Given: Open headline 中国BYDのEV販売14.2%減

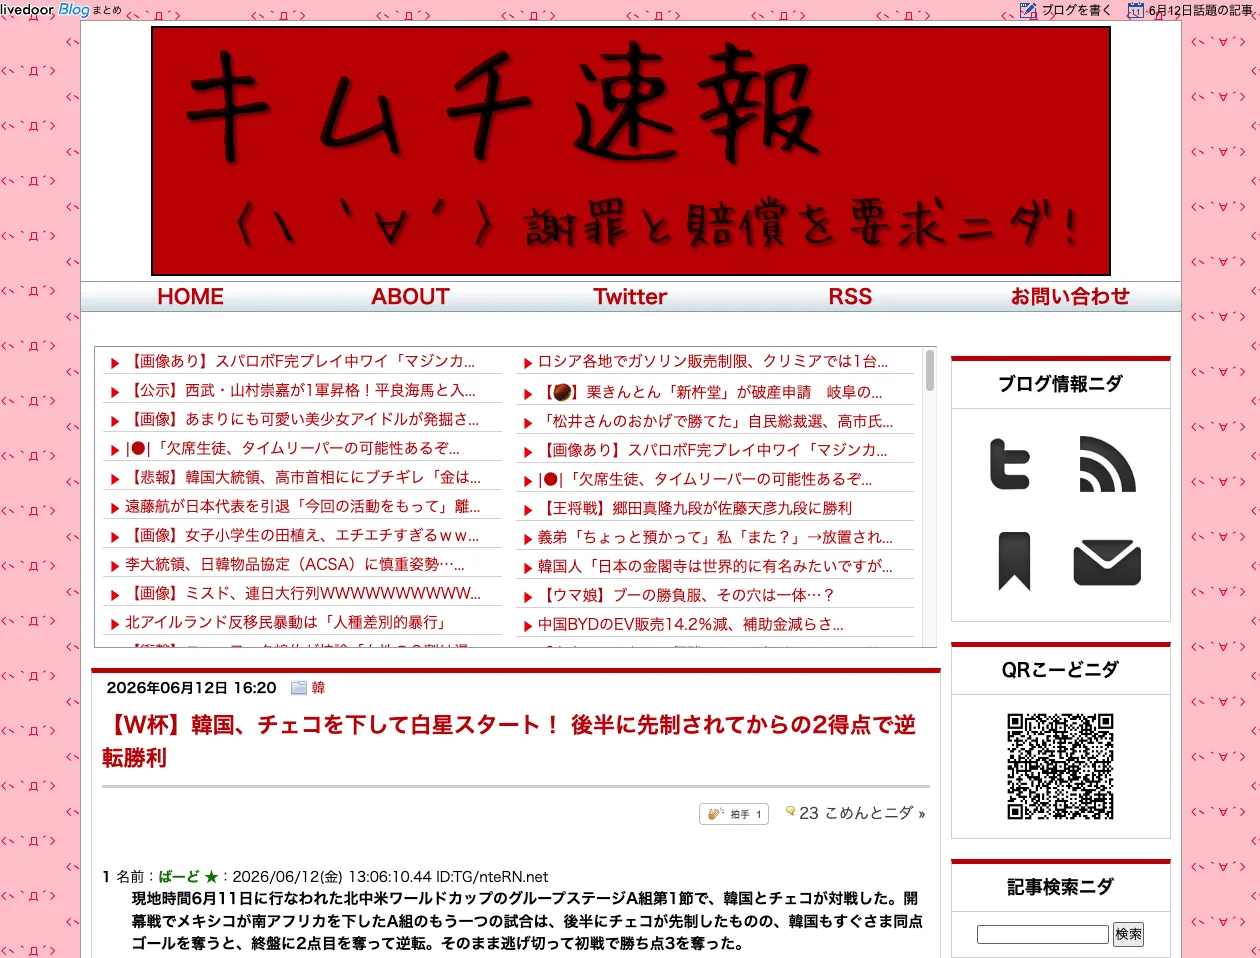Looking at the screenshot, I should 691,625.
